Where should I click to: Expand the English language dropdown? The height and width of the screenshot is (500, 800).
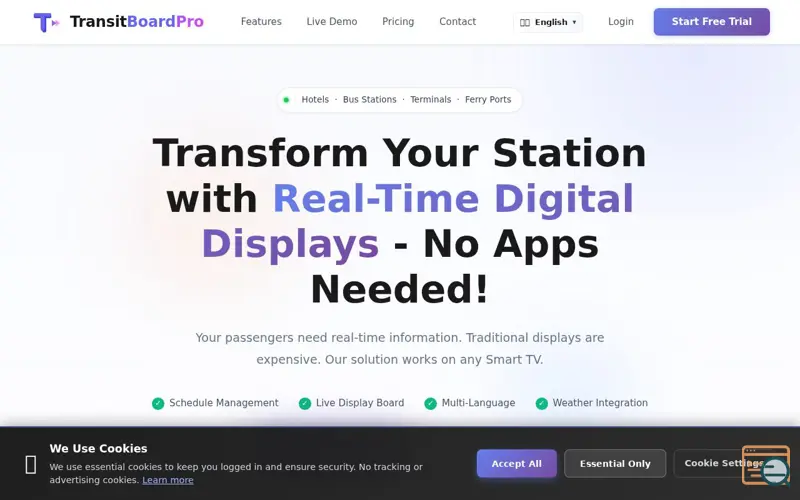(x=548, y=22)
